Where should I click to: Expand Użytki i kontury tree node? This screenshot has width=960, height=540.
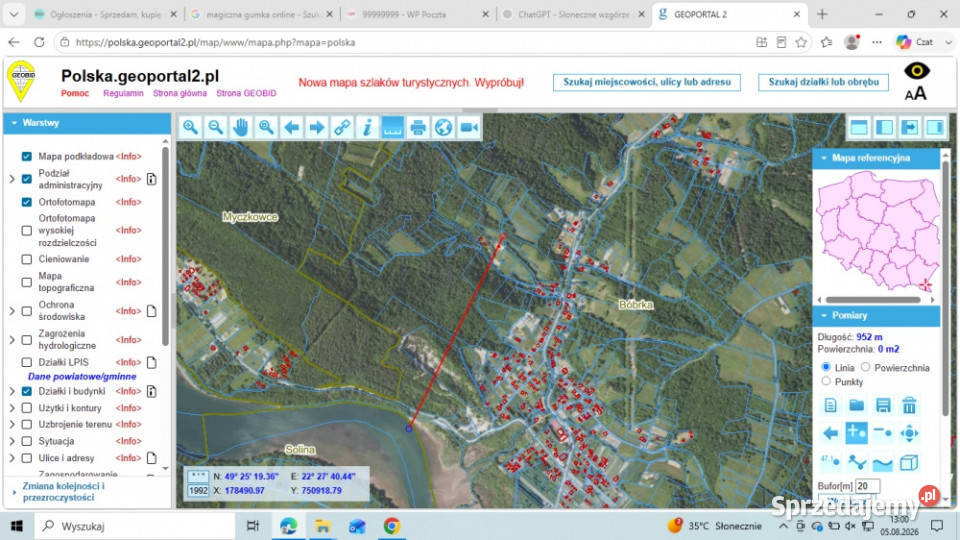12,408
